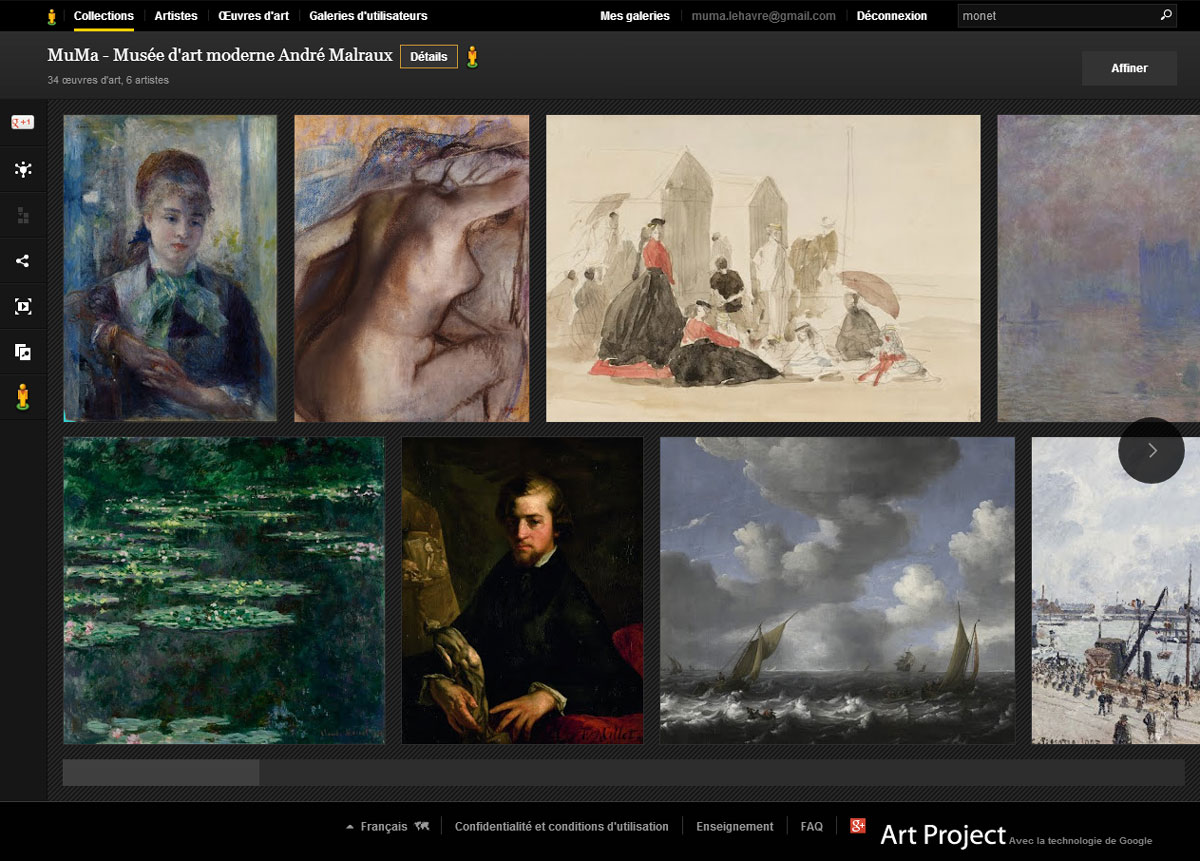Open the dark portrait of seated man
This screenshot has width=1200, height=861.
tap(523, 590)
